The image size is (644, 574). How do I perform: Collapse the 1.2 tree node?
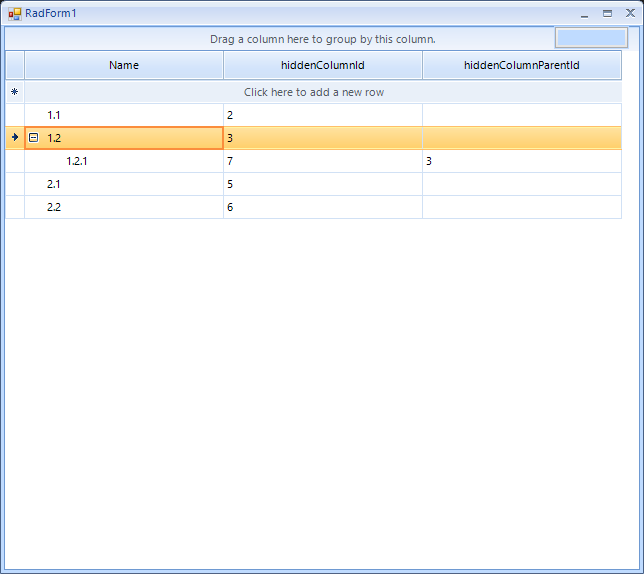(33, 138)
